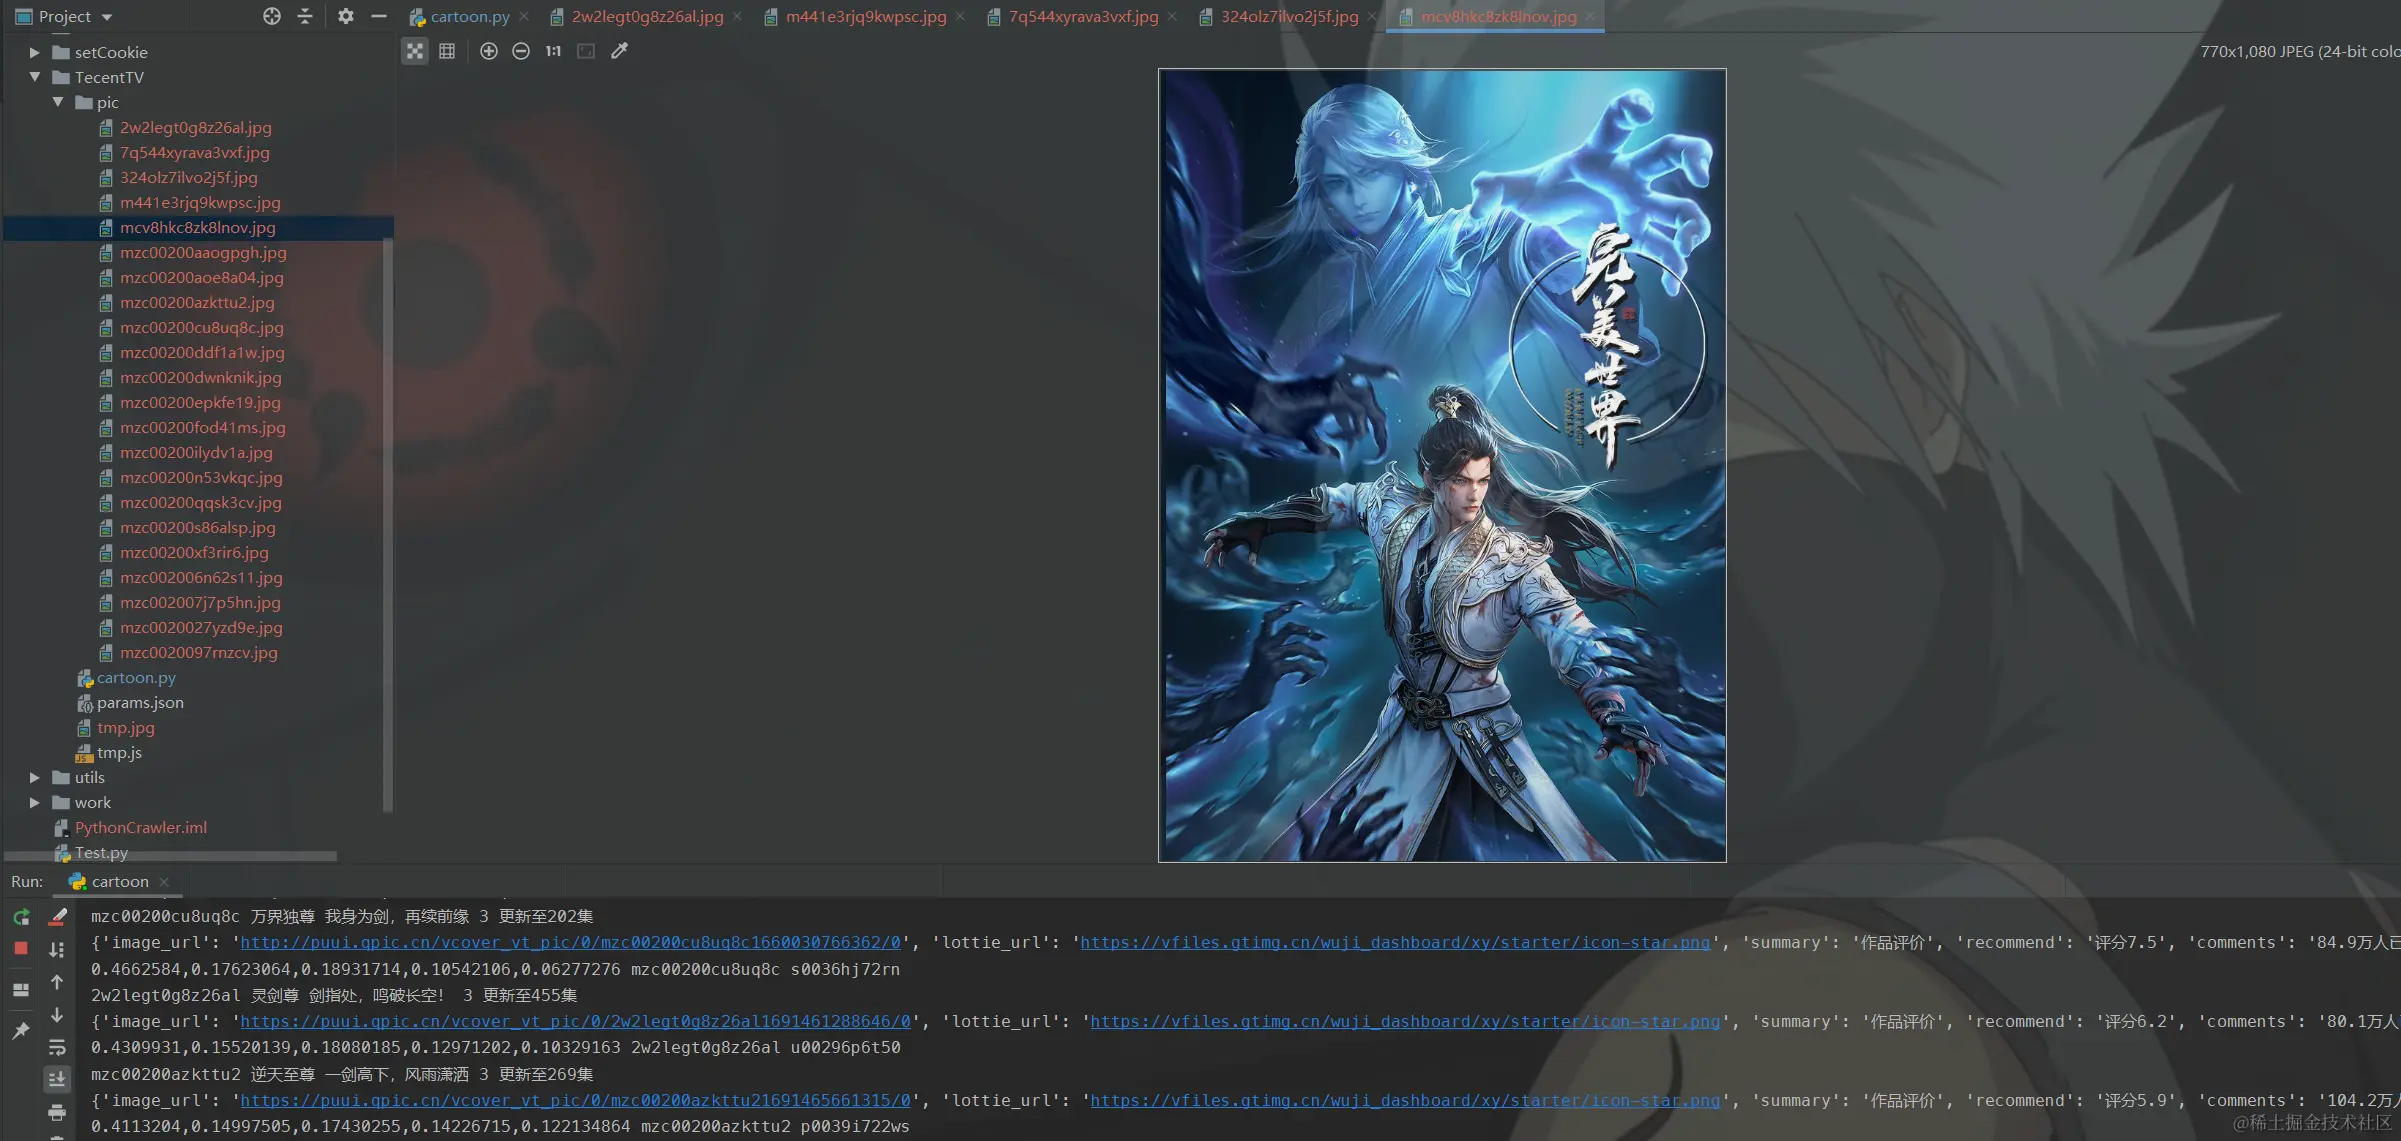Click the Zoom Out image icon

(x=521, y=51)
